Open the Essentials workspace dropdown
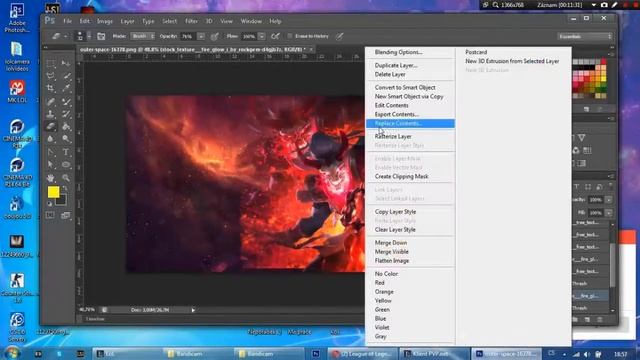The width and height of the screenshot is (640, 360). coord(585,36)
